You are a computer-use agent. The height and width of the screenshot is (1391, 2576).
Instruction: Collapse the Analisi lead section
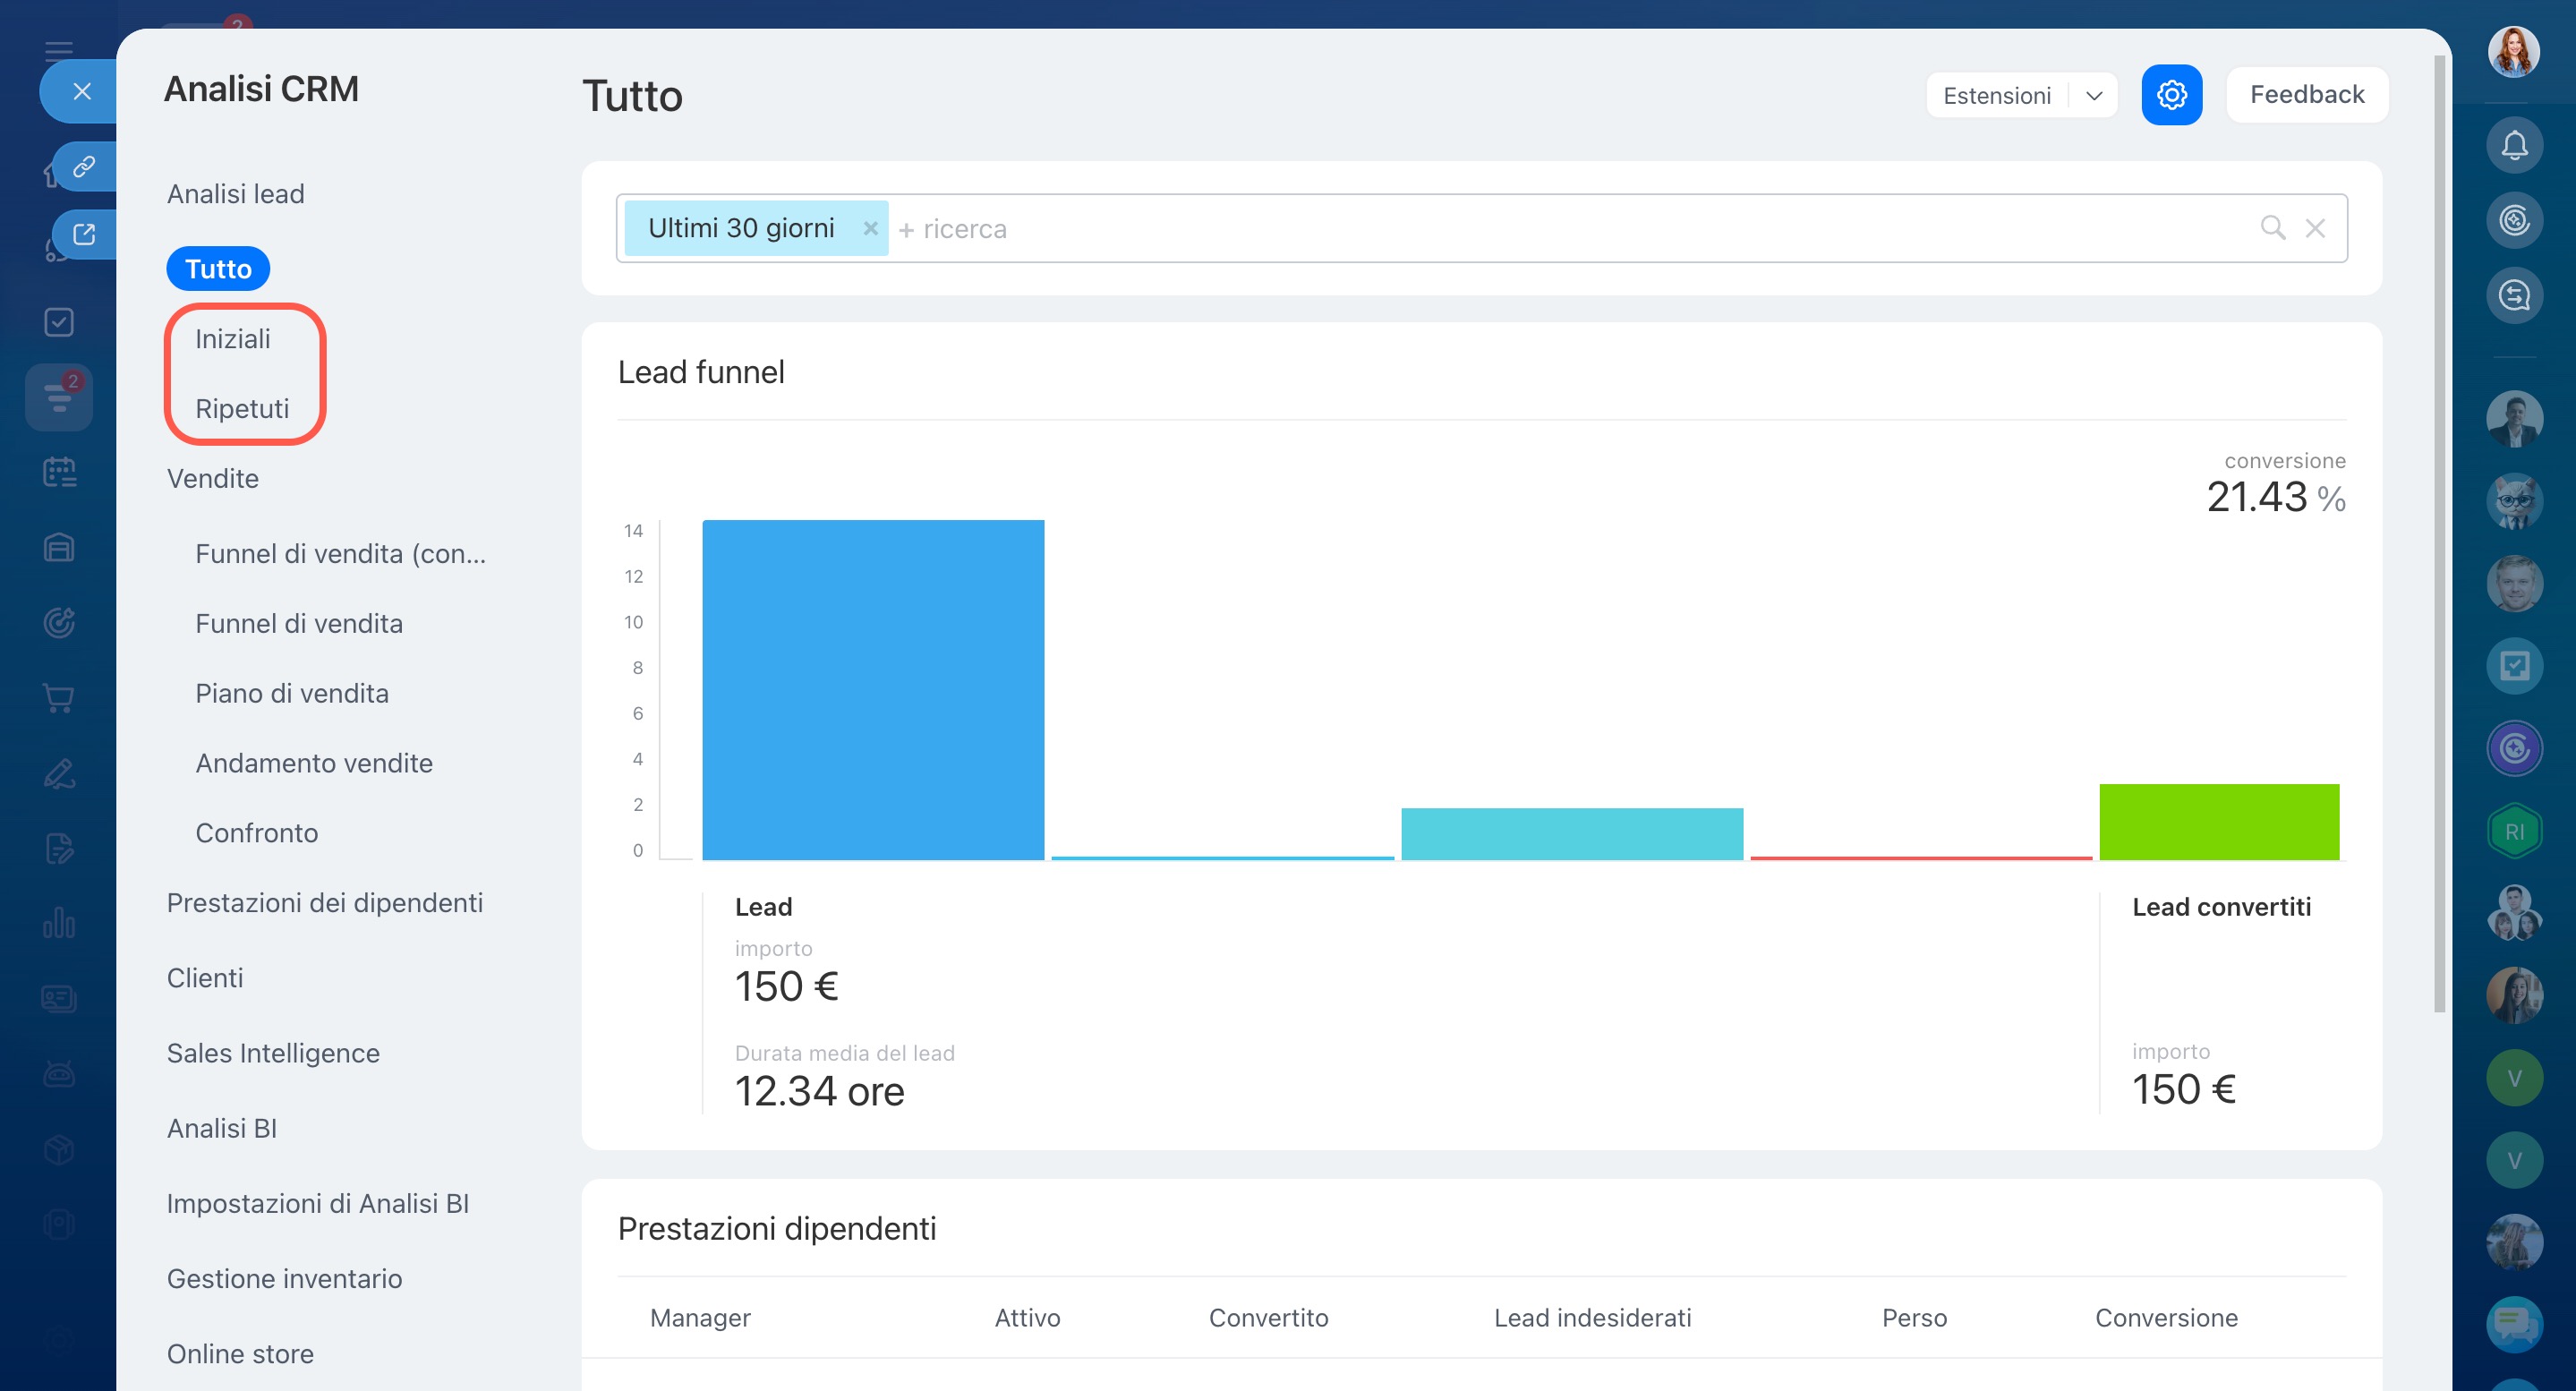(x=236, y=194)
